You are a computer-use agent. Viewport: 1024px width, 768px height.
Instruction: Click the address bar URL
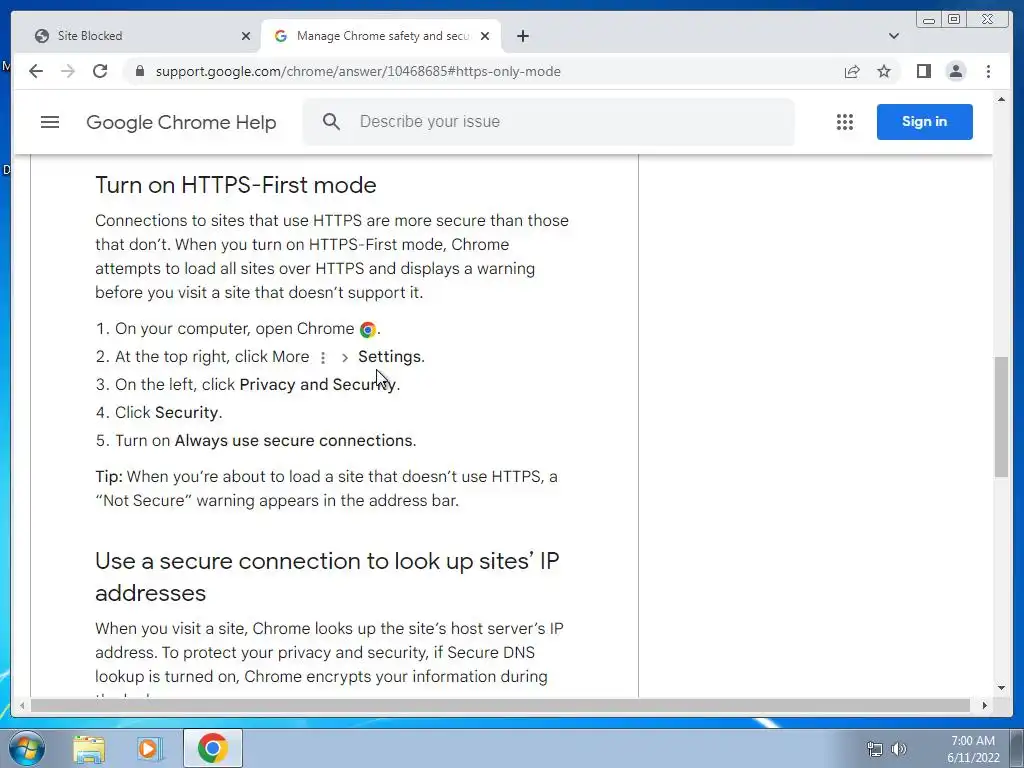[358, 71]
